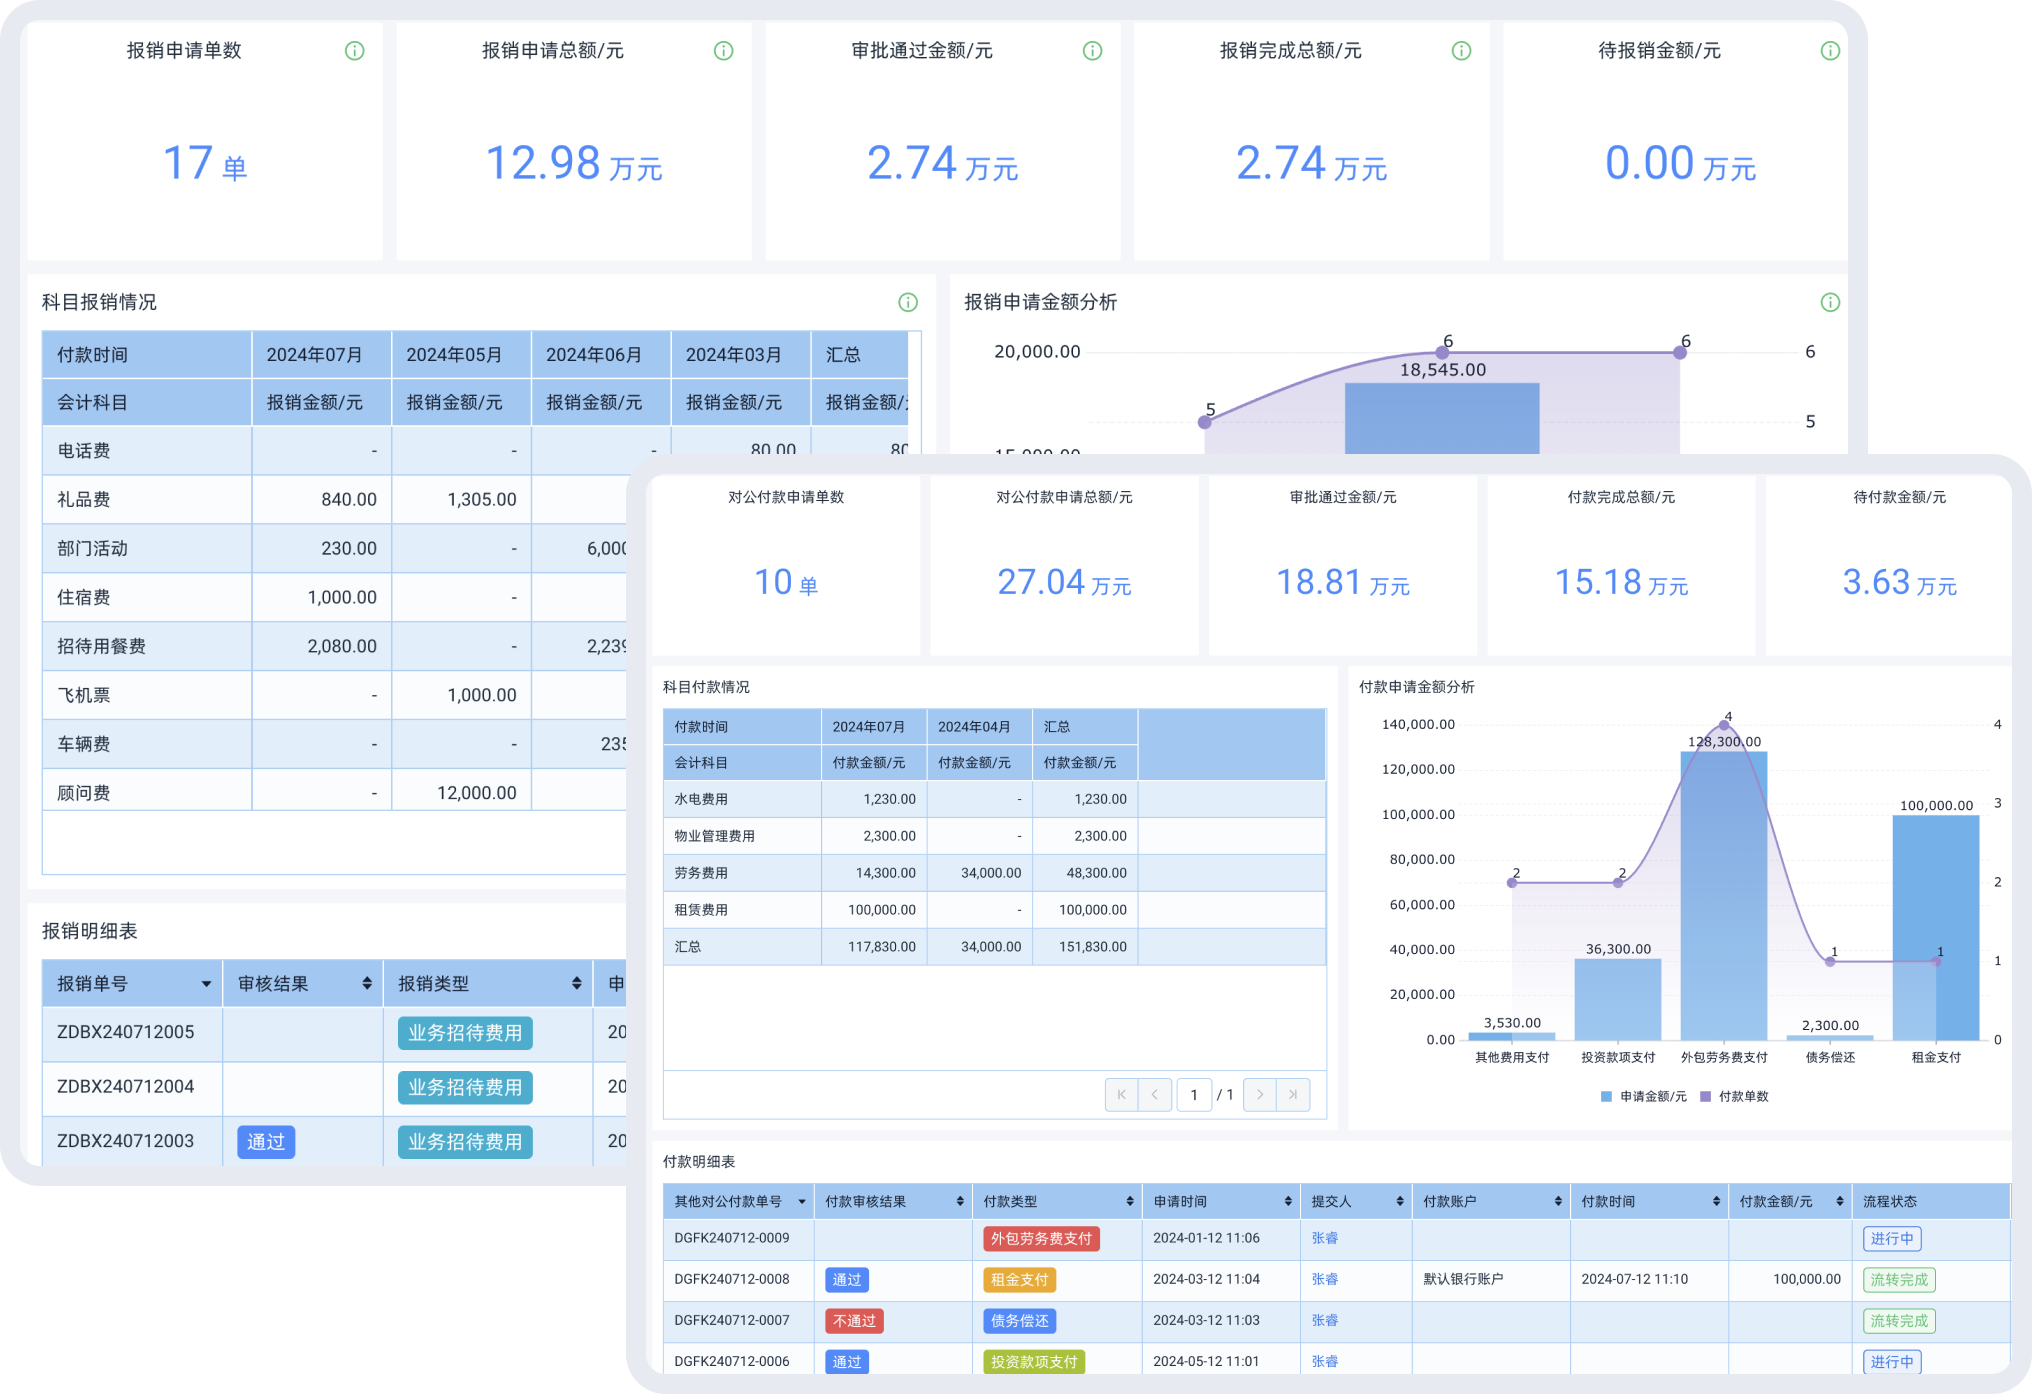Click info icon beside 科目报销情况 title
Screen dimensions: 2032x1394
[907, 302]
